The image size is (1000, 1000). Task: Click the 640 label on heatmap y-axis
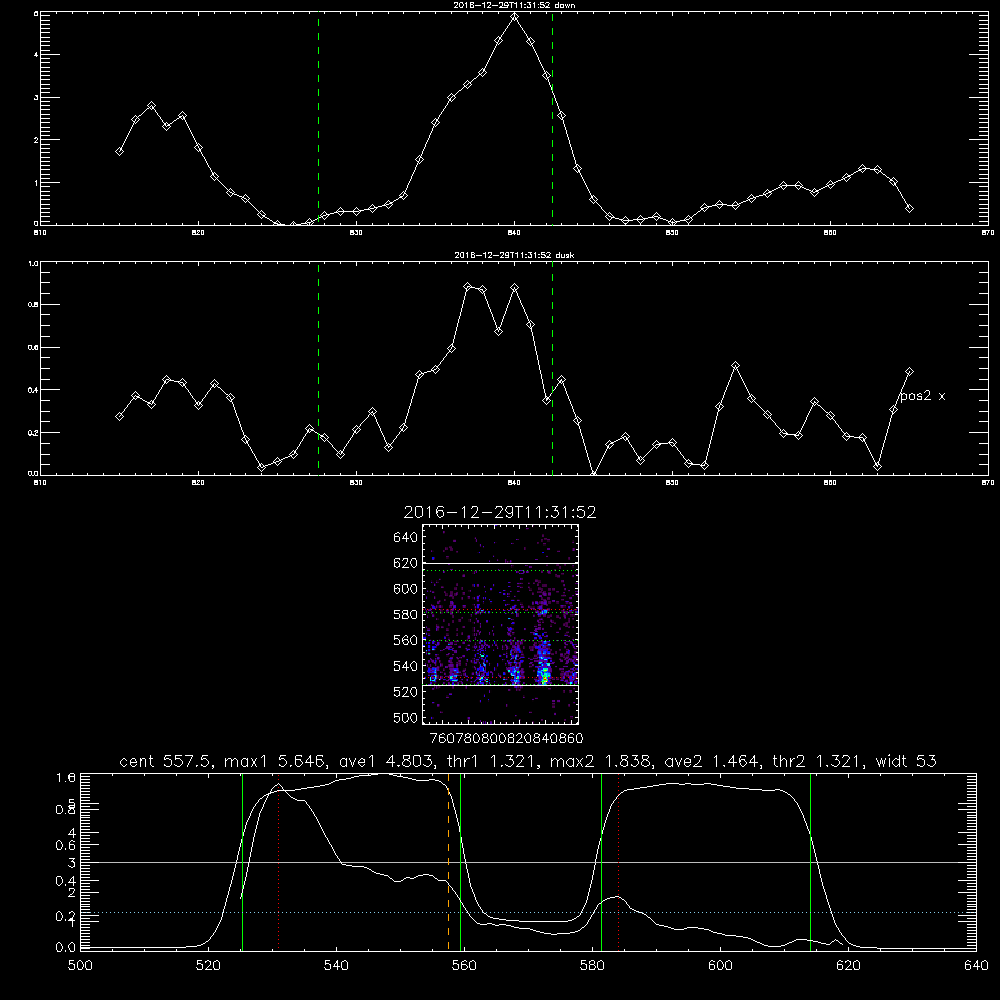tap(406, 538)
